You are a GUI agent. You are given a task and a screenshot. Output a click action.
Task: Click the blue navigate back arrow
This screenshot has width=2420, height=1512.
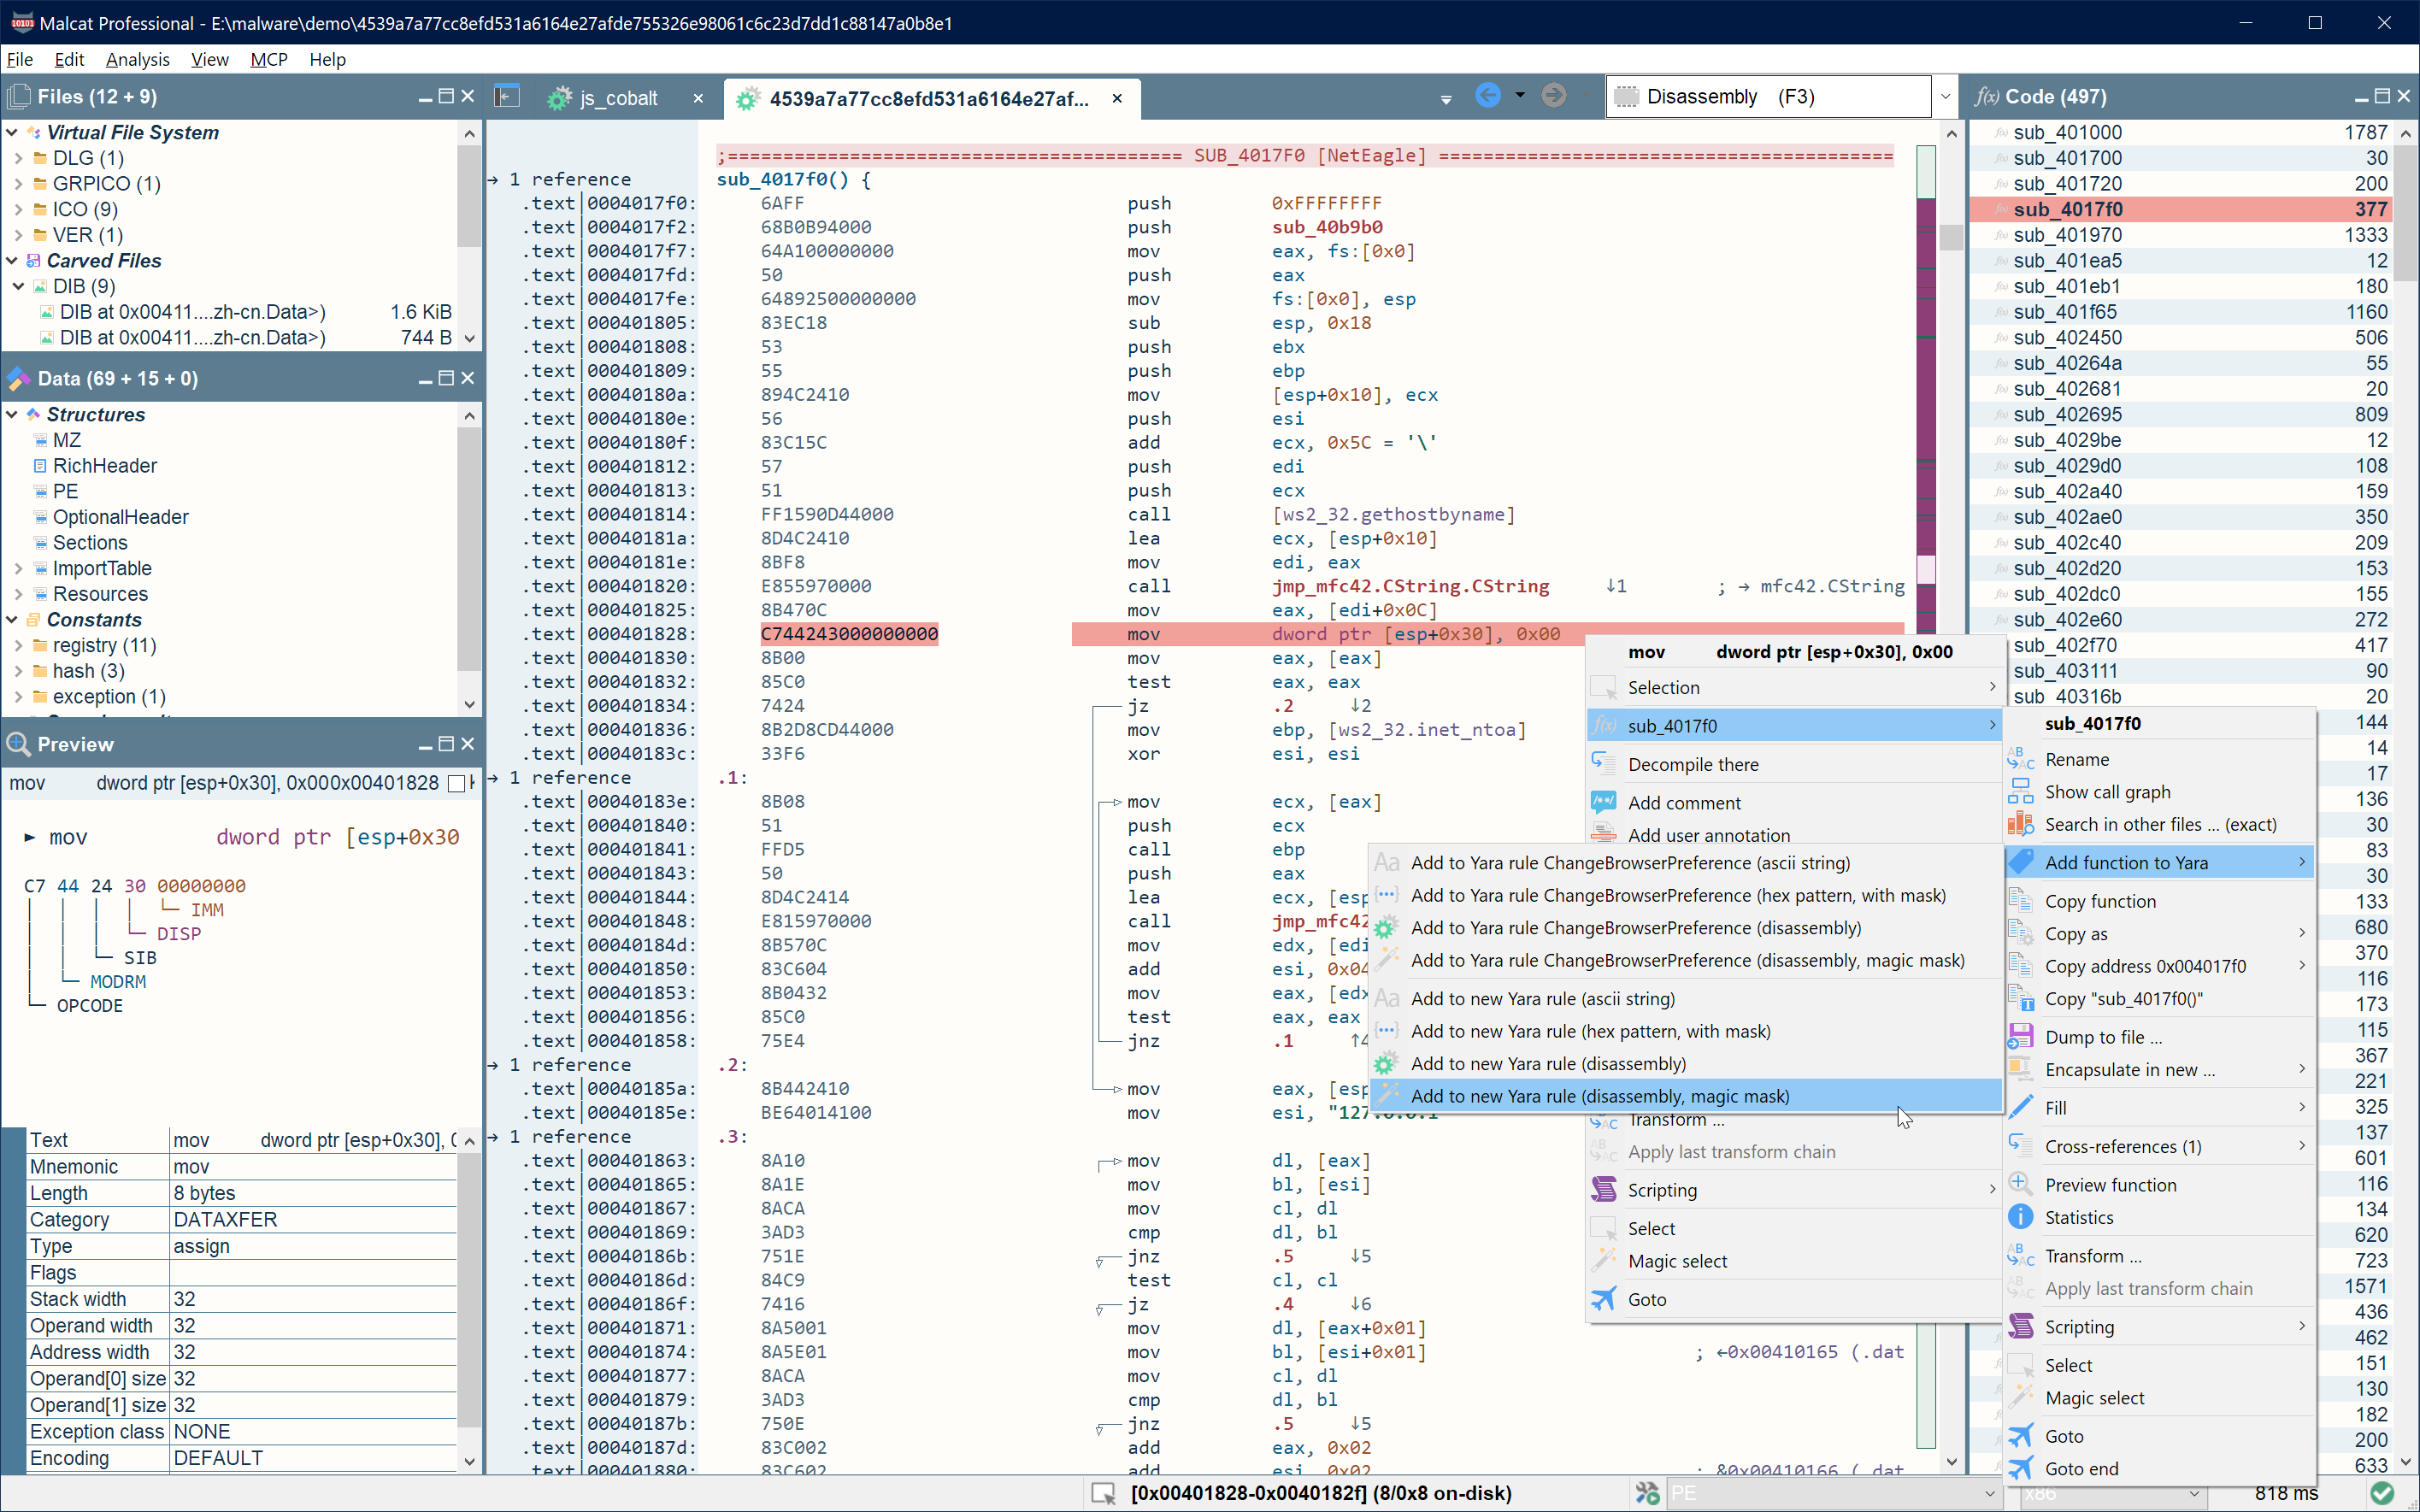(x=1488, y=96)
